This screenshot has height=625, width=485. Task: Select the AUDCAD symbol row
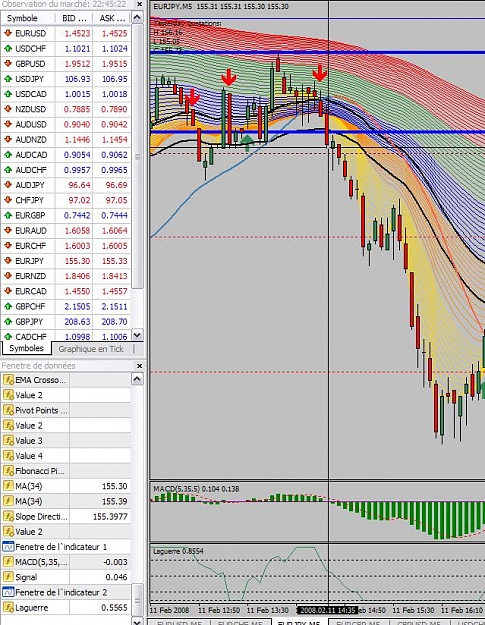(x=66, y=154)
